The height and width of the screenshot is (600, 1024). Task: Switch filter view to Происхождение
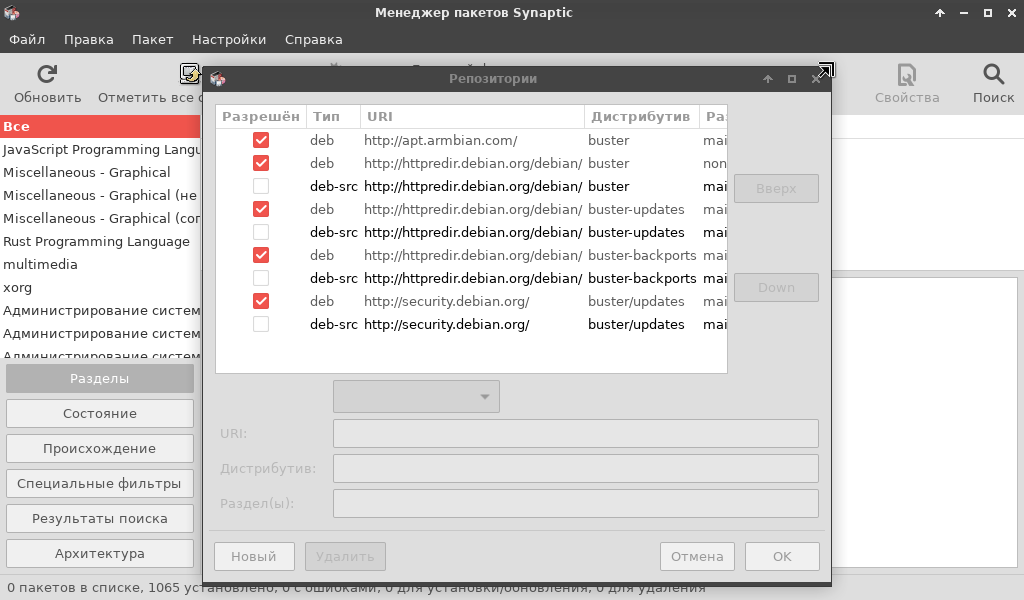point(100,449)
